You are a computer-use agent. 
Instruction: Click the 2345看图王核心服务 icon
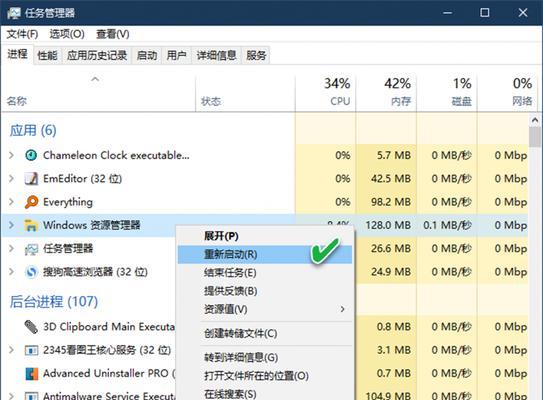click(31, 350)
